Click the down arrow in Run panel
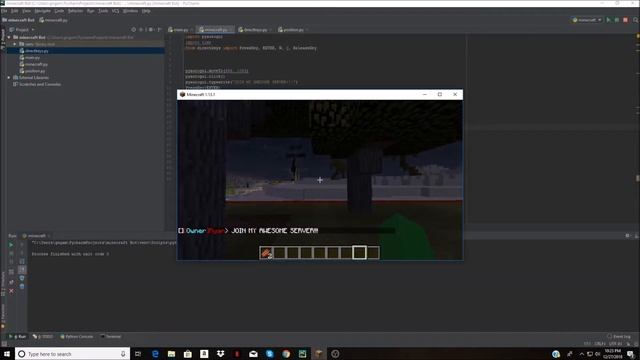Screen dimensions: 640x360 (22, 253)
